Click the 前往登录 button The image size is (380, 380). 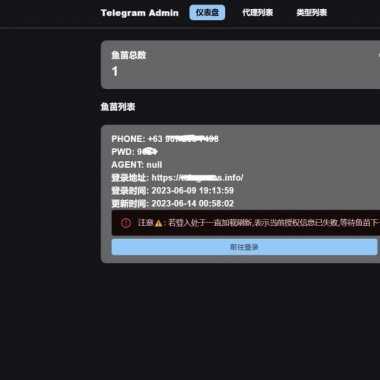click(x=244, y=247)
